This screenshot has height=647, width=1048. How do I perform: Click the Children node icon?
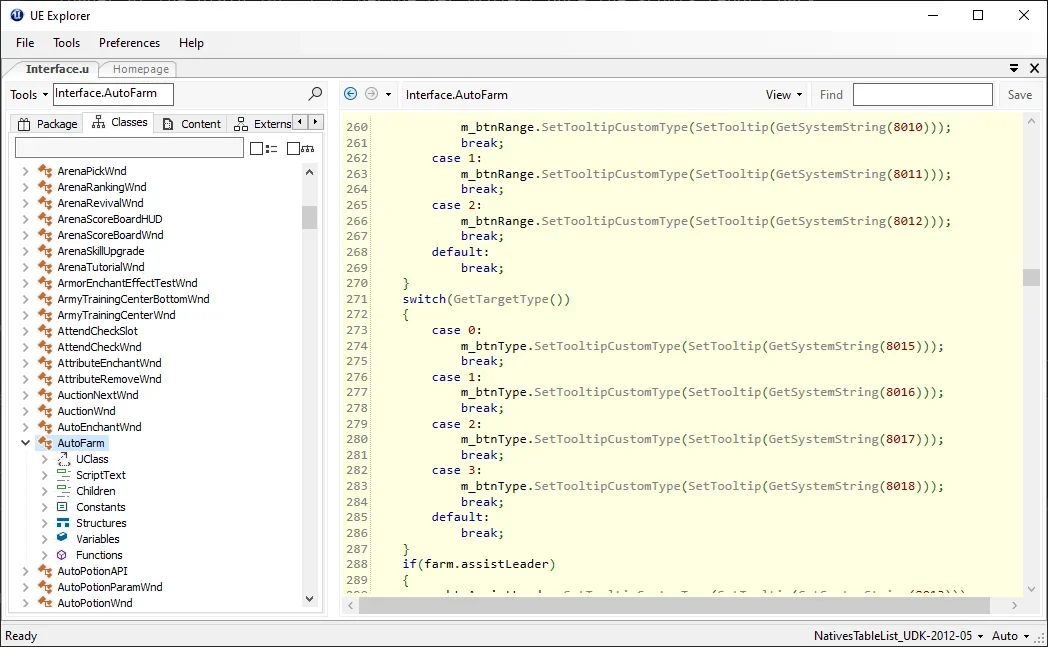tap(63, 491)
